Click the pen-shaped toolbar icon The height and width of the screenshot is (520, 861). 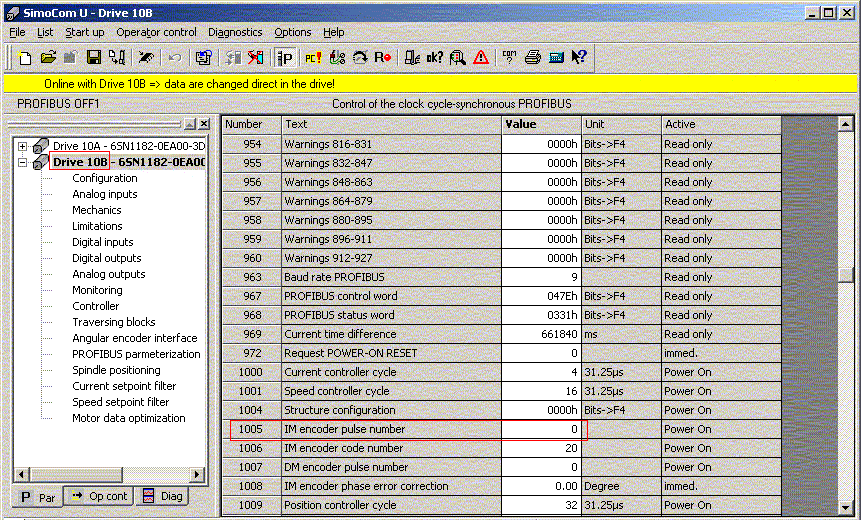(x=146, y=57)
